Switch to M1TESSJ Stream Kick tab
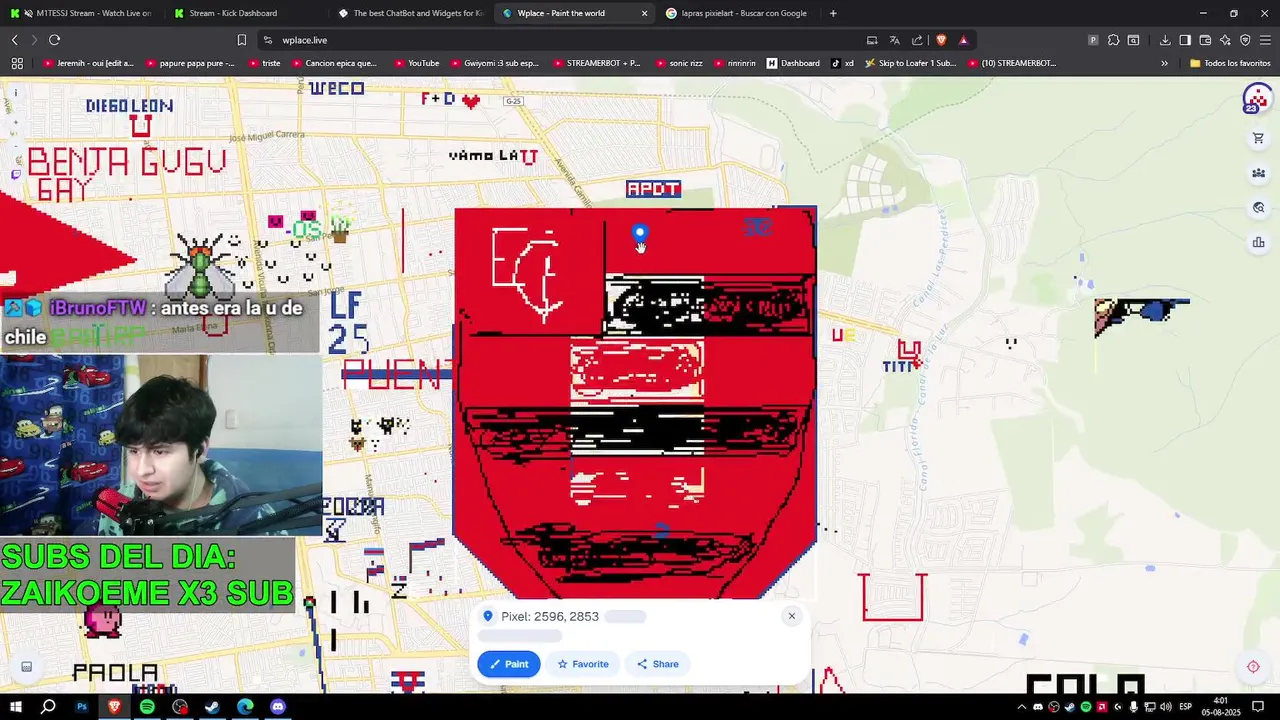The image size is (1280, 720). point(82,13)
